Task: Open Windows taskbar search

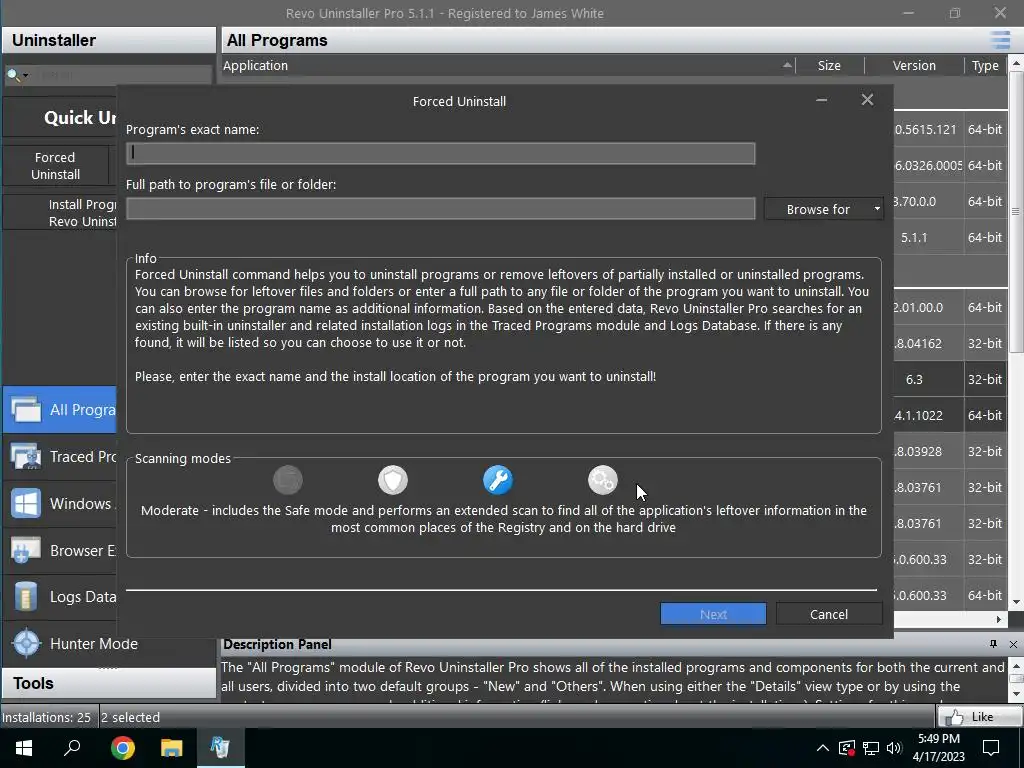Action: 72,748
